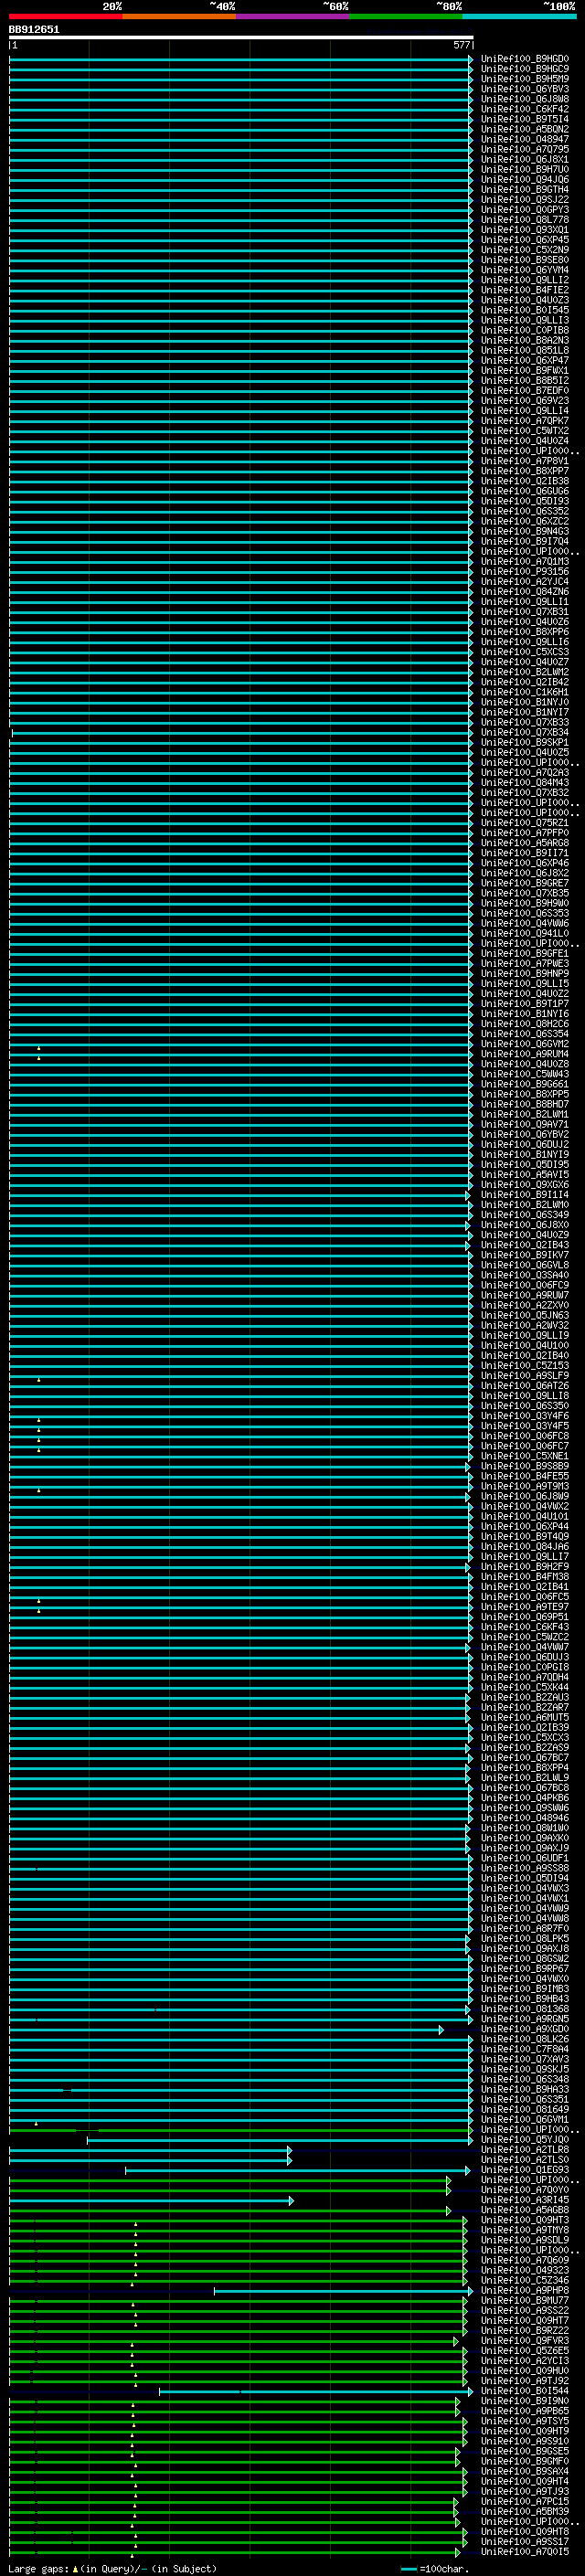The height and width of the screenshot is (2576, 585).
Task: Click entry UniRef100_Q93XQ1
Action: 525,230
